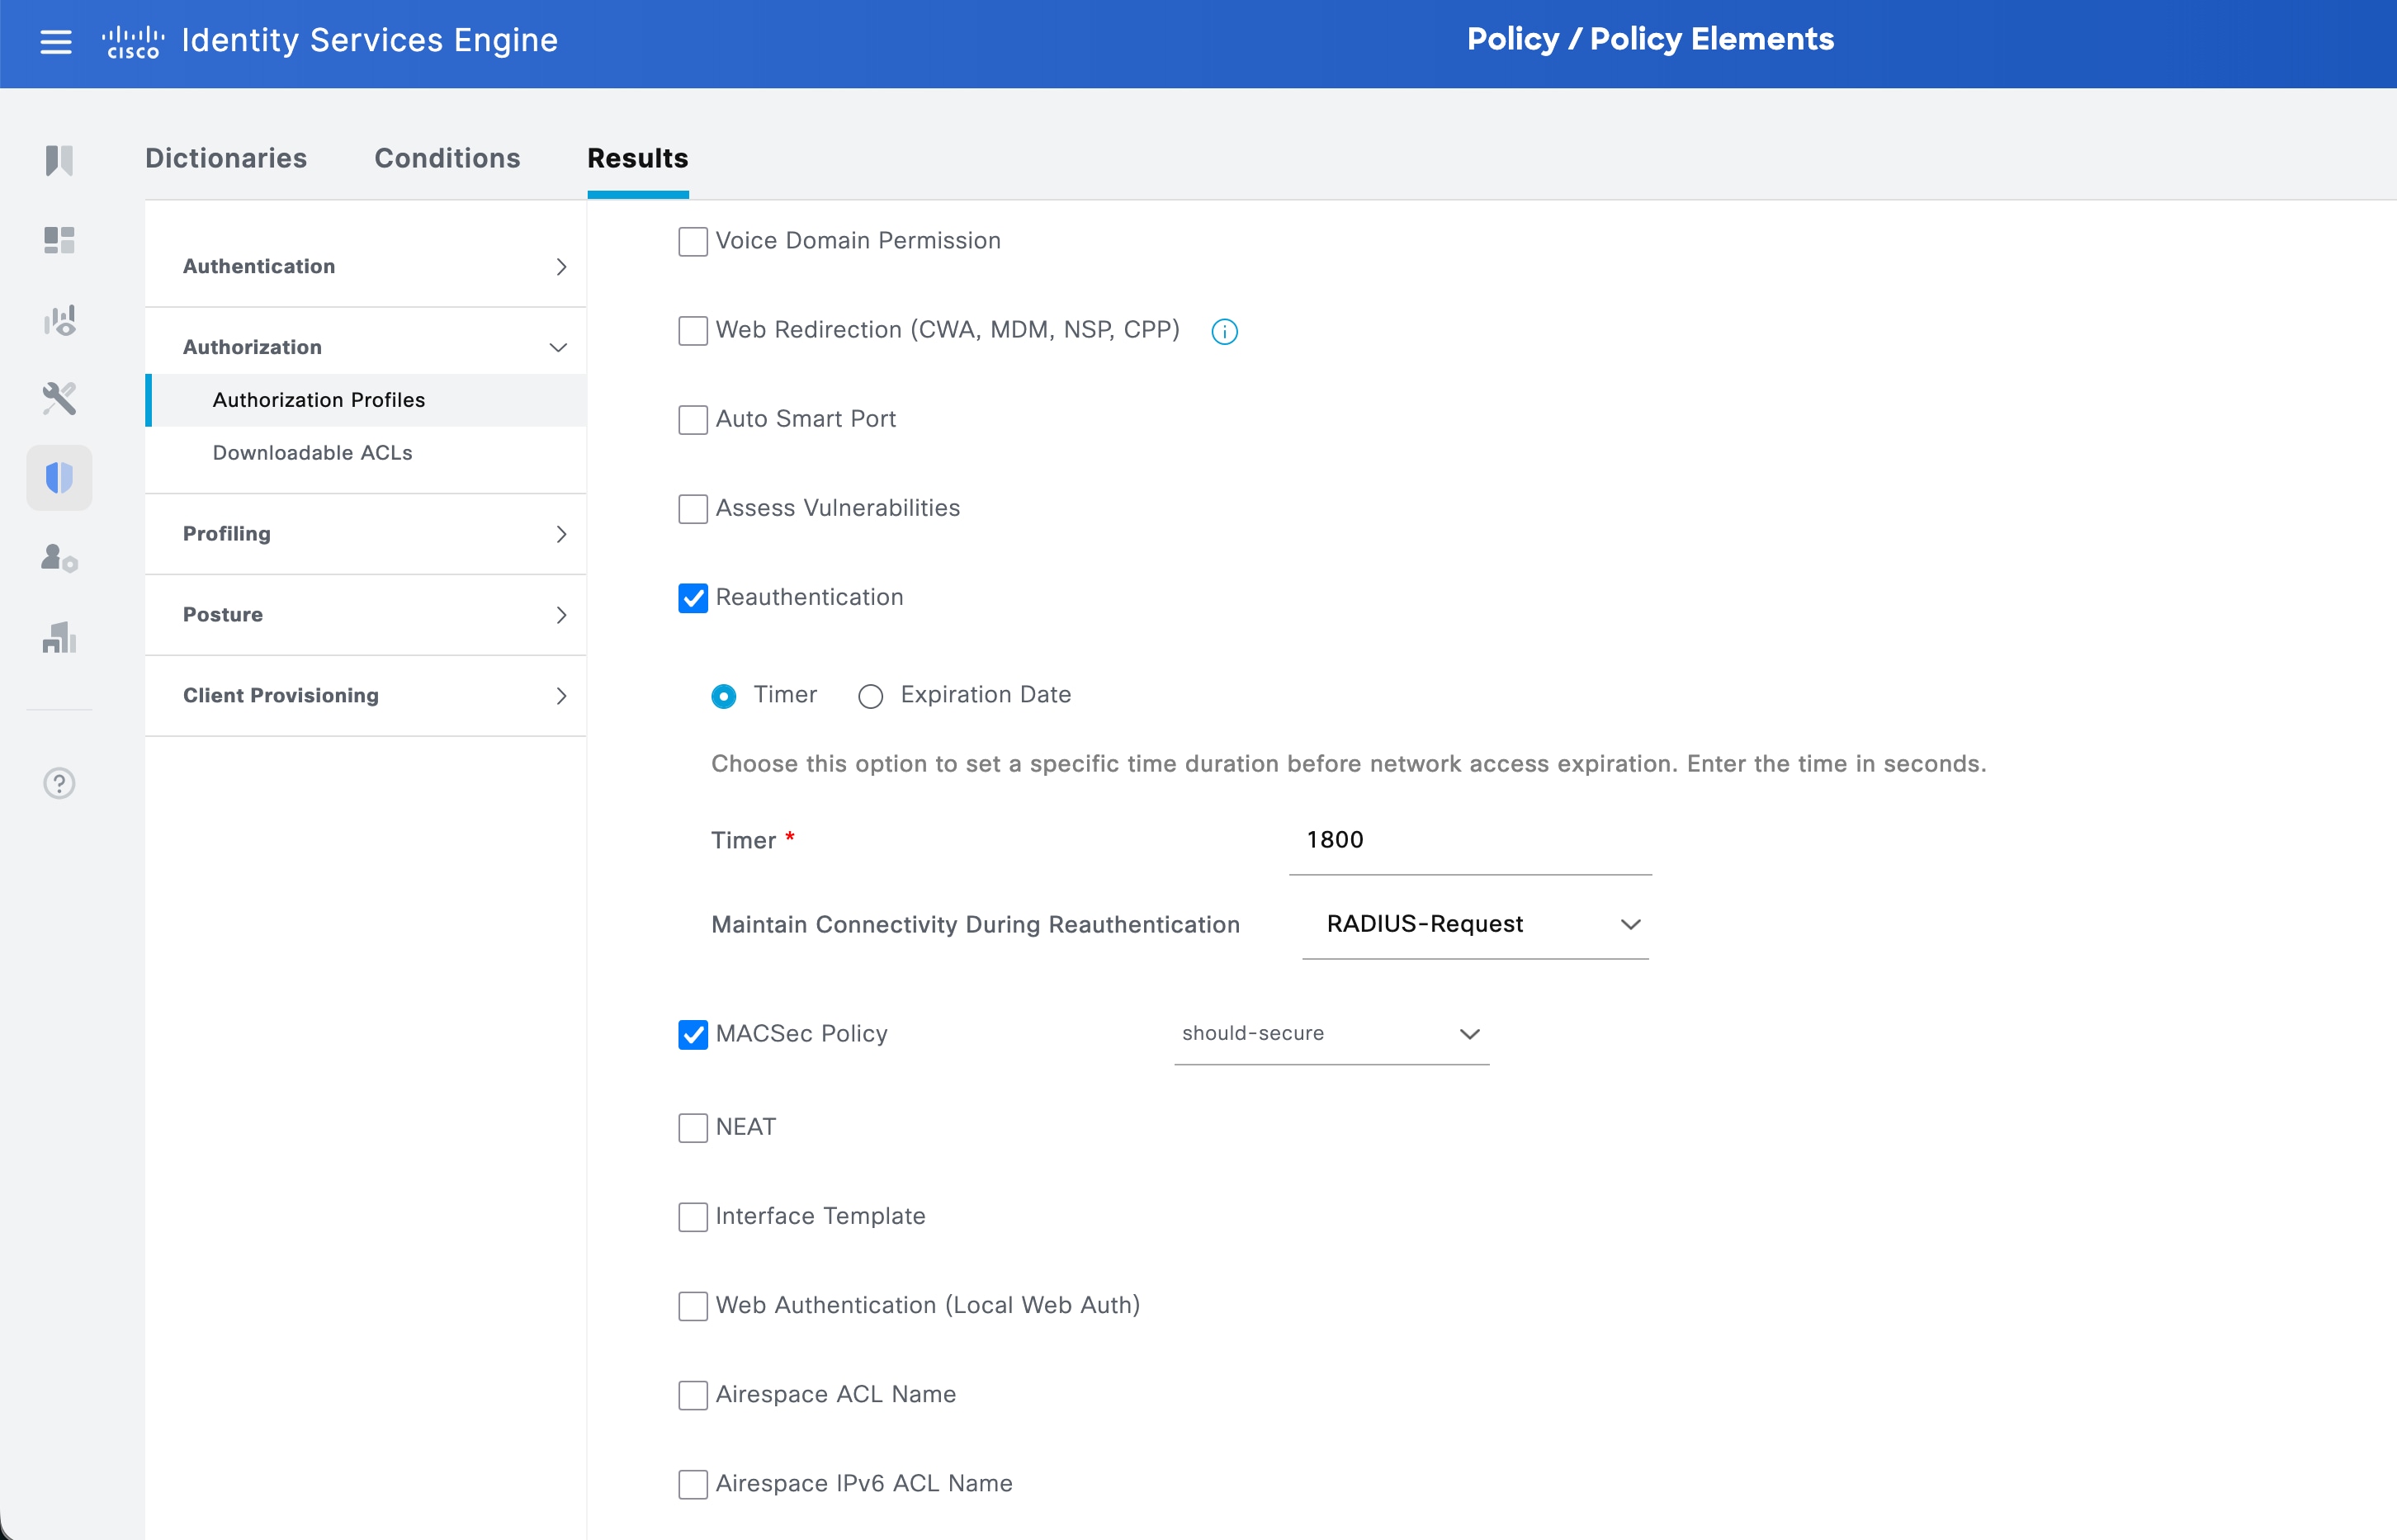This screenshot has height=1540, width=2397.
Task: Click the analytics chart sidebar icon
Action: click(x=59, y=320)
